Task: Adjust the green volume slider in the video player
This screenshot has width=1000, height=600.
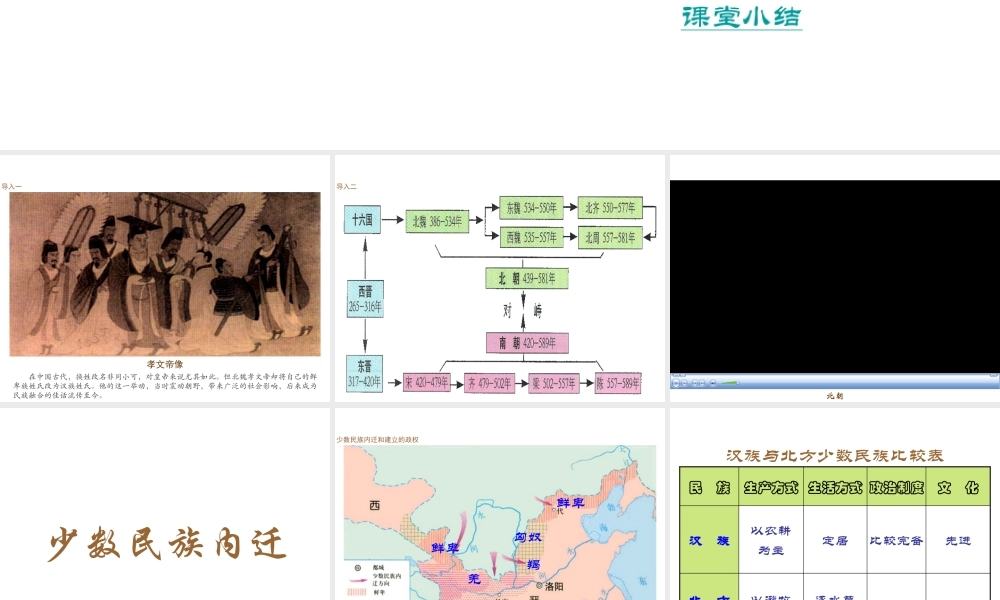Action: [x=730, y=383]
